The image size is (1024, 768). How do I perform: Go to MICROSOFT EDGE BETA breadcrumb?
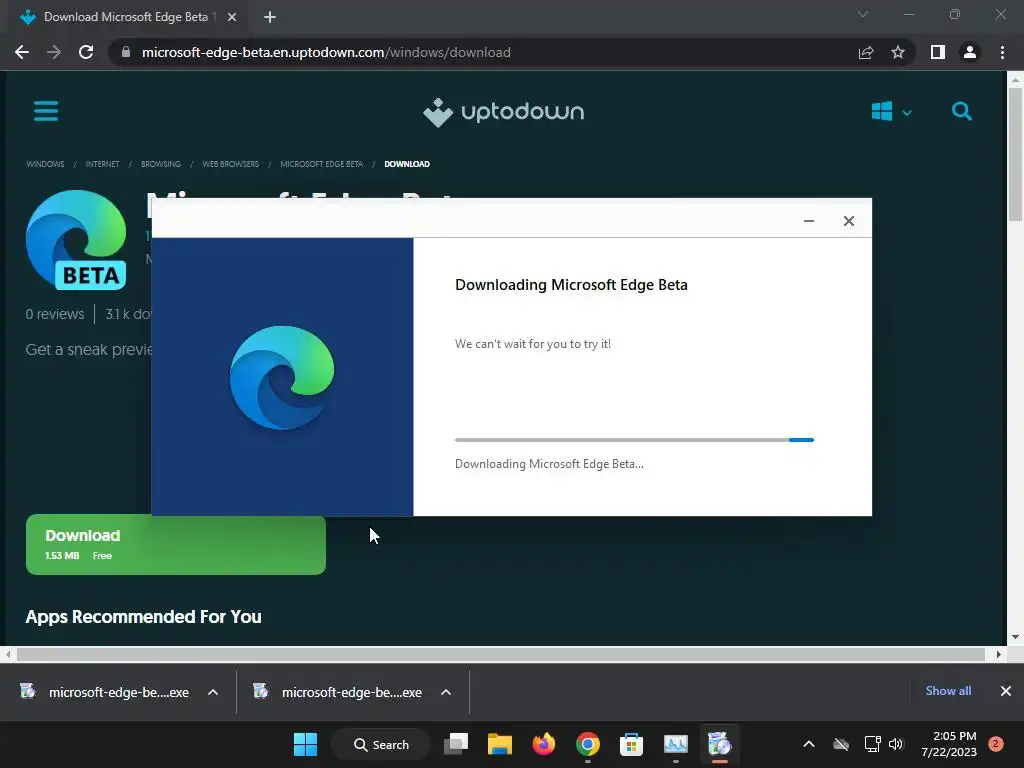coord(321,164)
